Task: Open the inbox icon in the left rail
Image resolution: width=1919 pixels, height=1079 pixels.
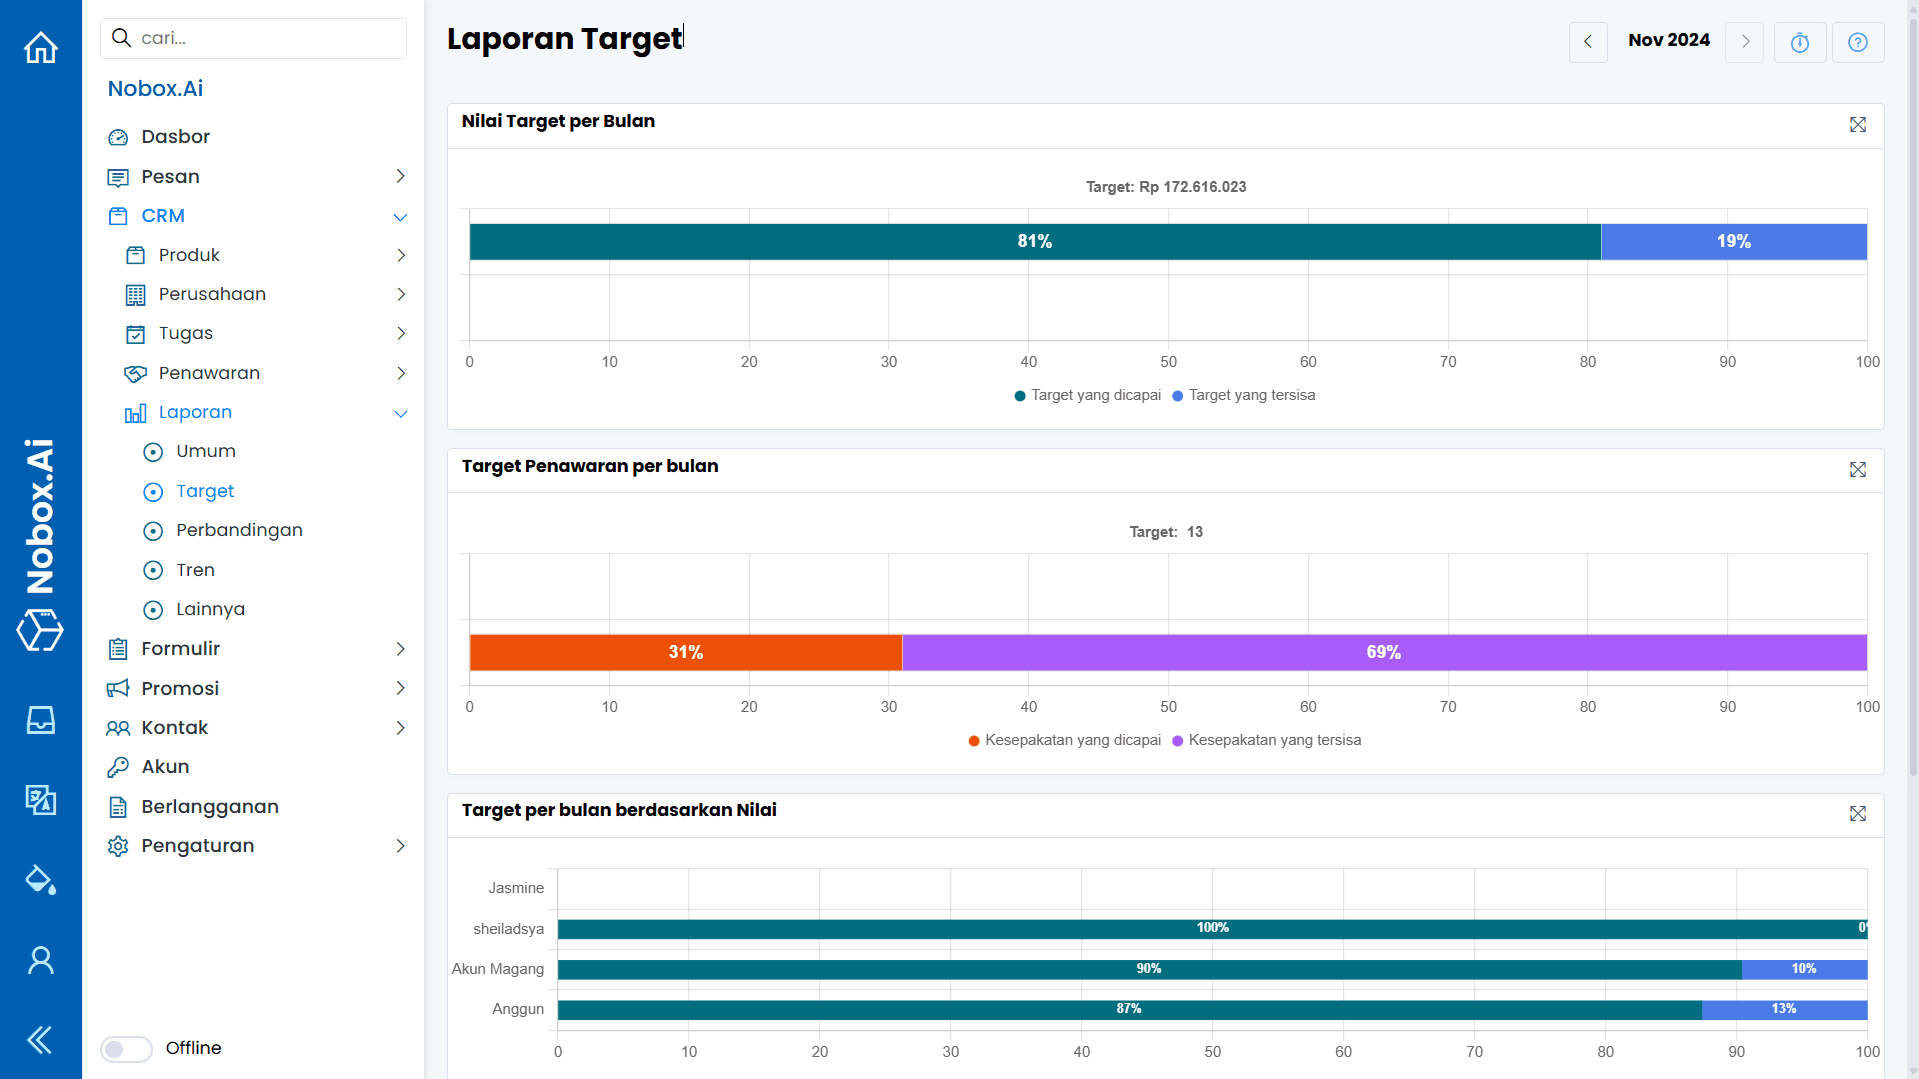Action: 40,720
